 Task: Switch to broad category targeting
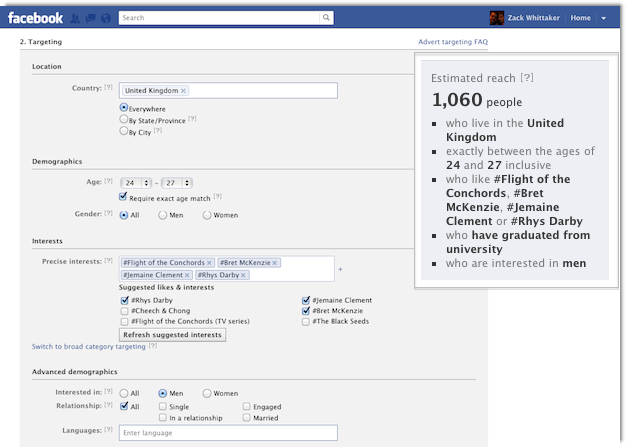(x=89, y=346)
